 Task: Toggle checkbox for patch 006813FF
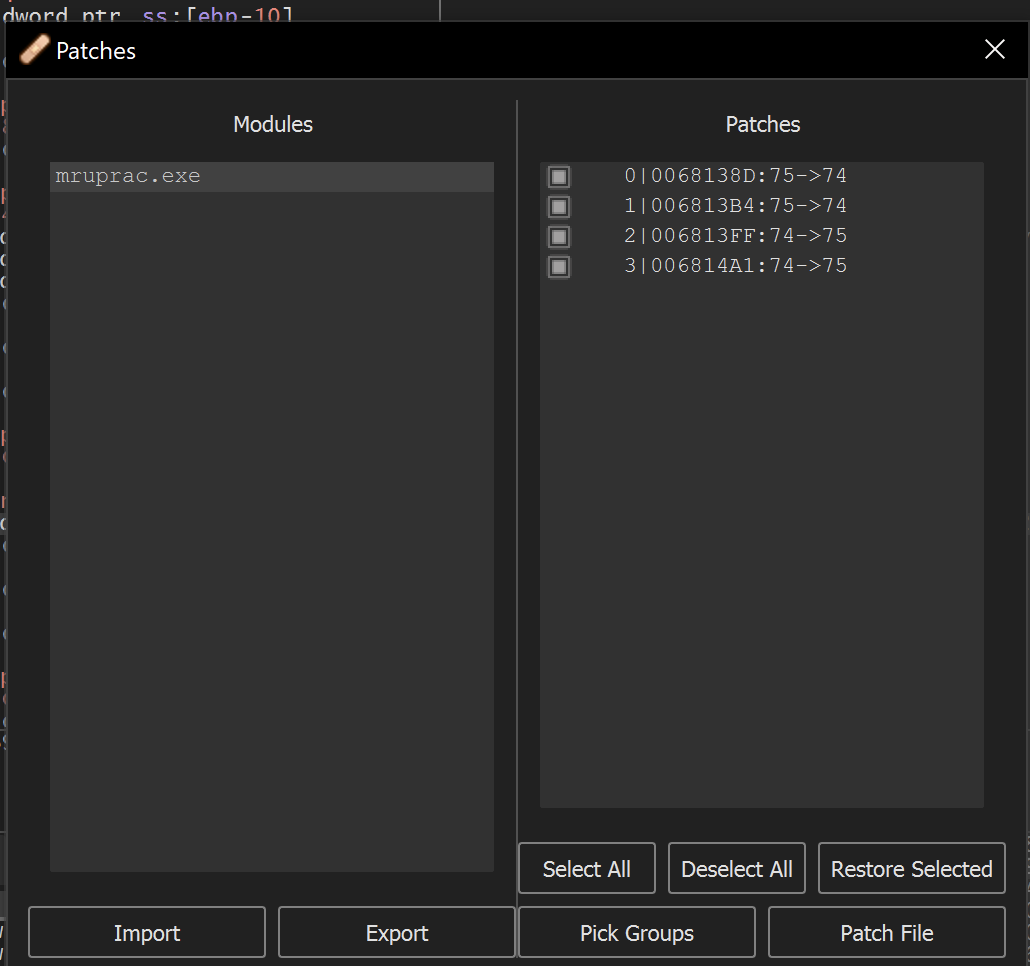559,236
